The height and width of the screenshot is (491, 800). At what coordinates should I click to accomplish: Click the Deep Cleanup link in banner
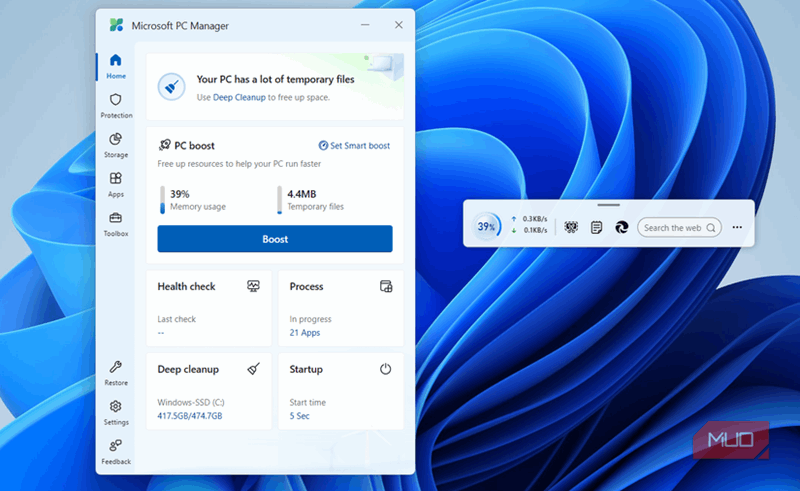pyautogui.click(x=238, y=97)
